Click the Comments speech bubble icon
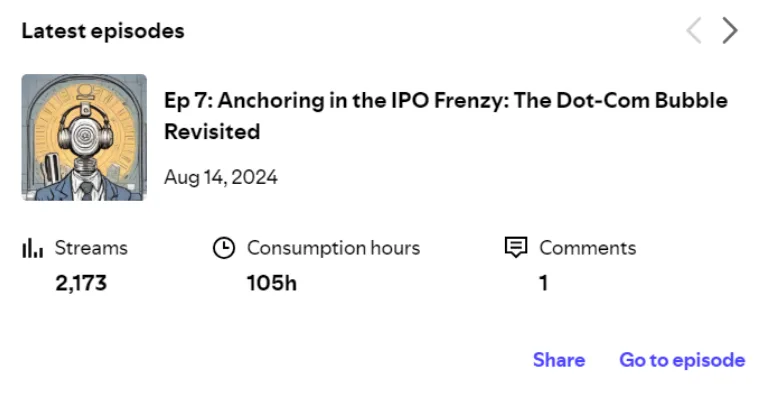The width and height of the screenshot is (764, 393). click(x=516, y=247)
